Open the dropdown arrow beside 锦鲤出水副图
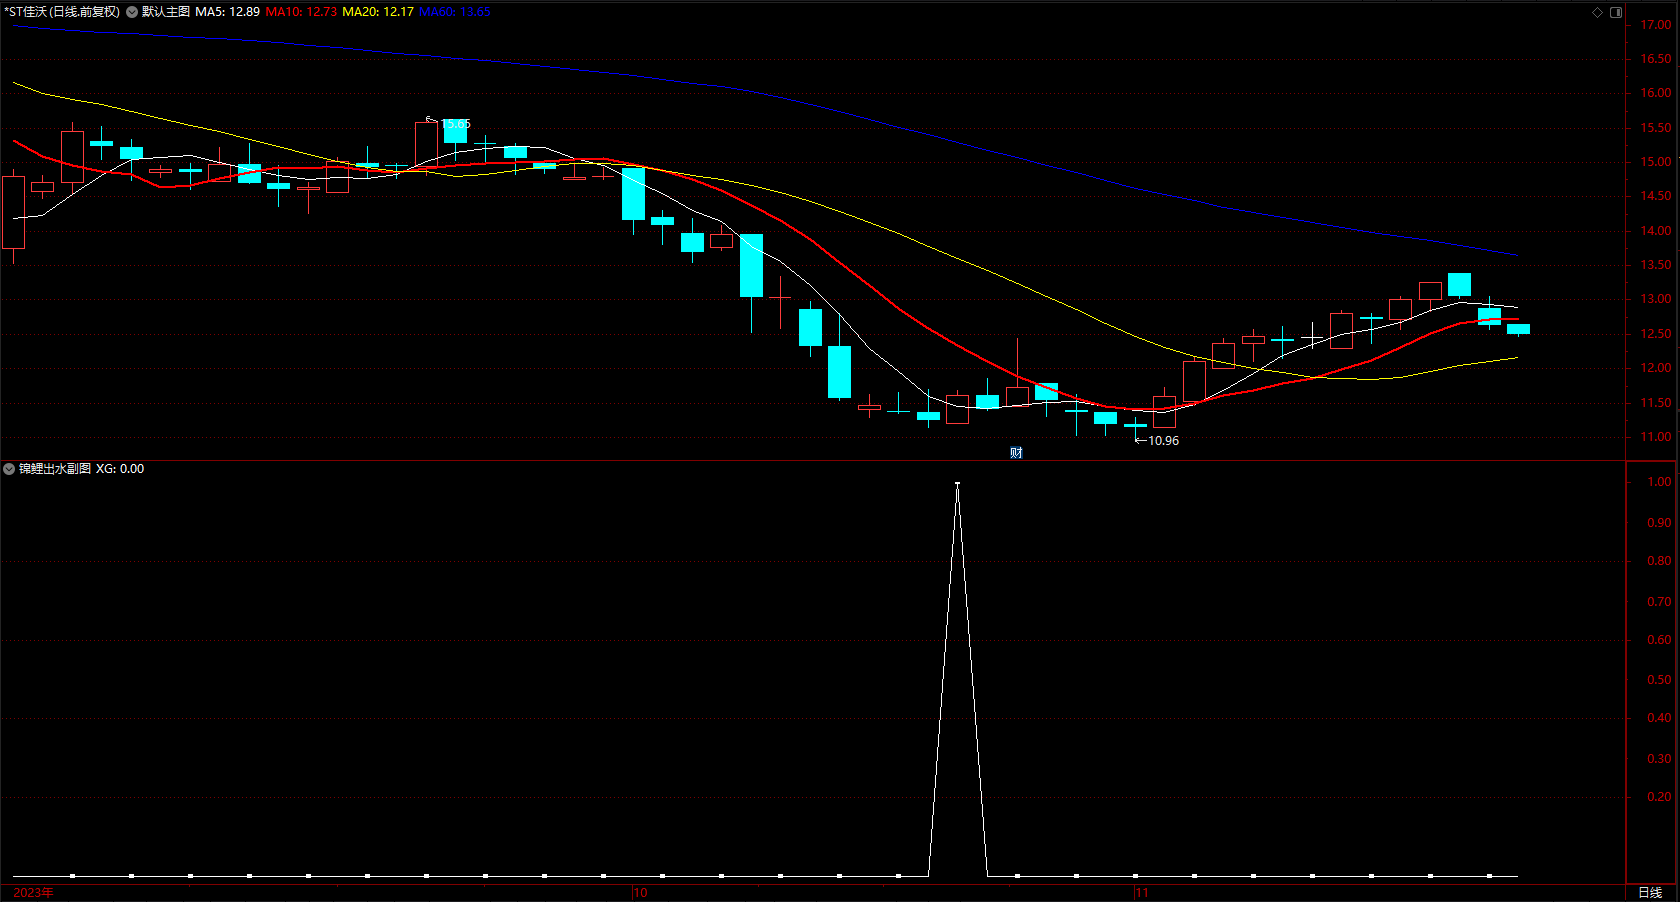Screen dimensions: 1680x902 pyautogui.click(x=9, y=469)
